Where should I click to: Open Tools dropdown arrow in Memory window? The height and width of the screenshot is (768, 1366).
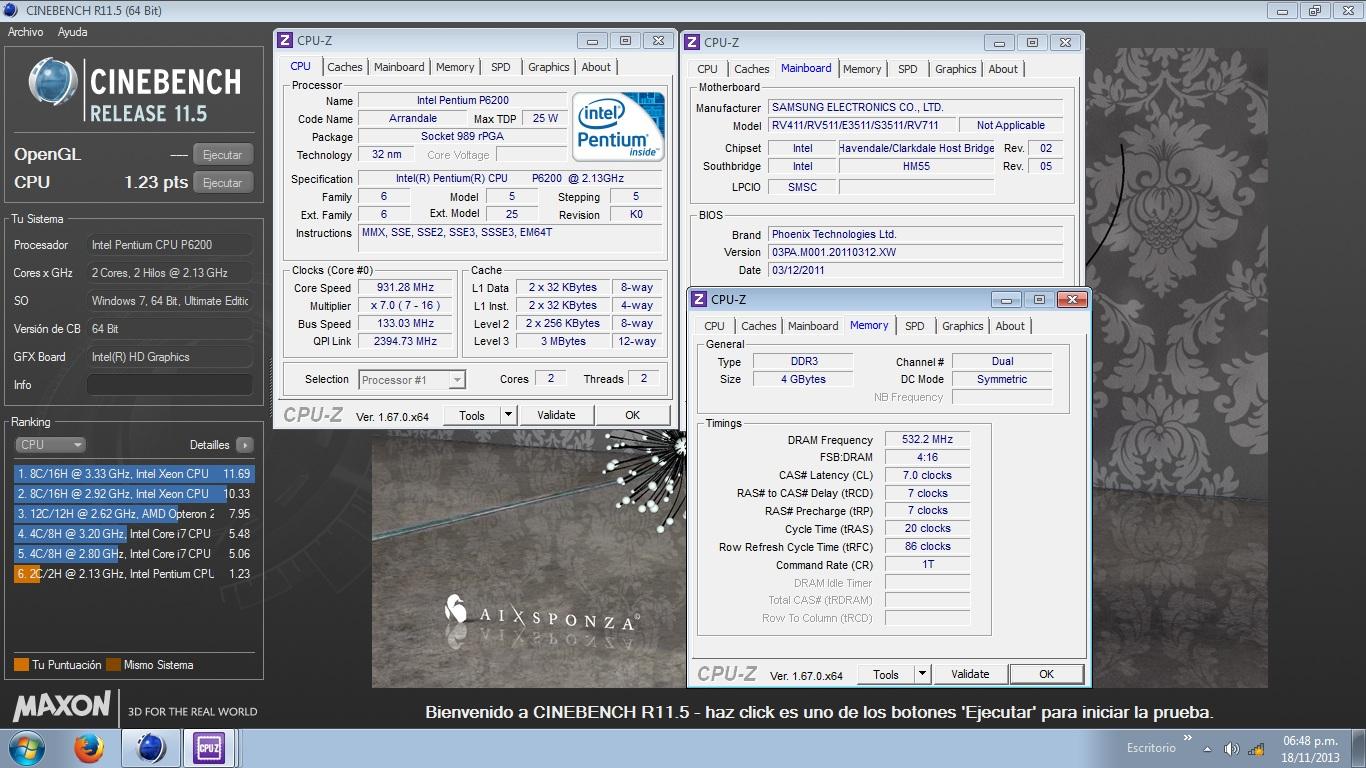tap(922, 674)
